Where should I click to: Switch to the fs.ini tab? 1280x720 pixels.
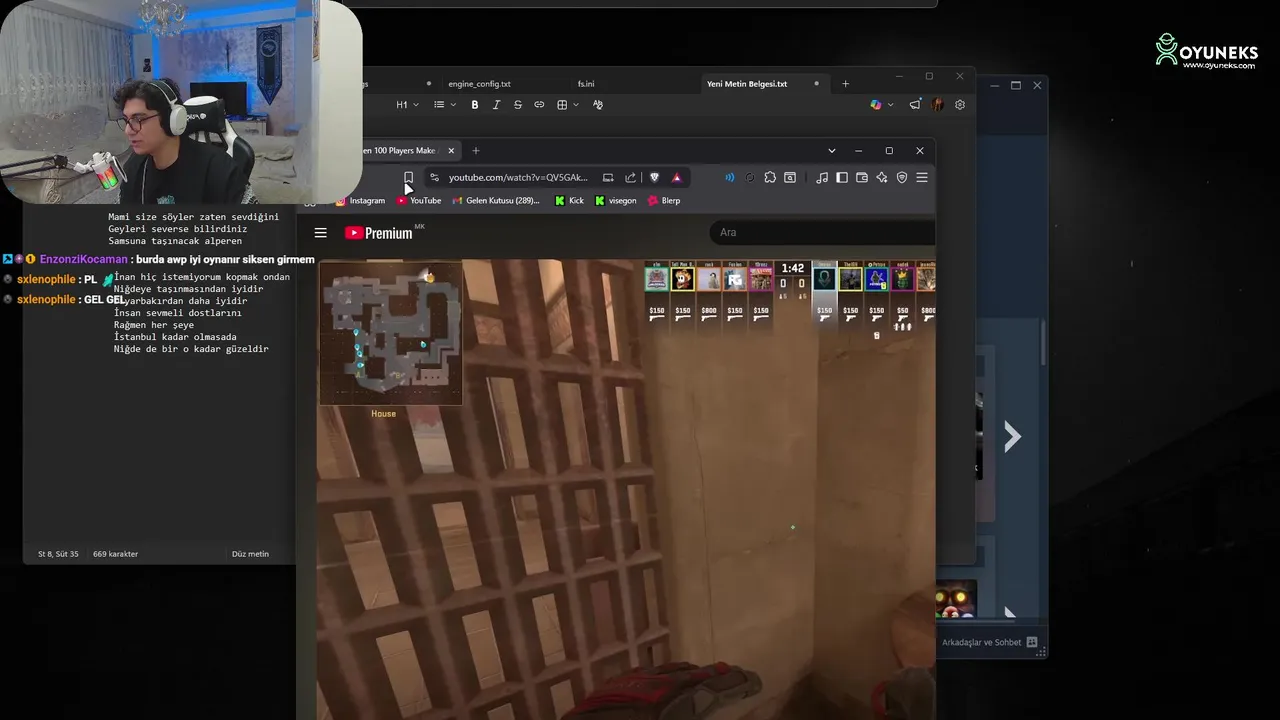pyautogui.click(x=586, y=84)
